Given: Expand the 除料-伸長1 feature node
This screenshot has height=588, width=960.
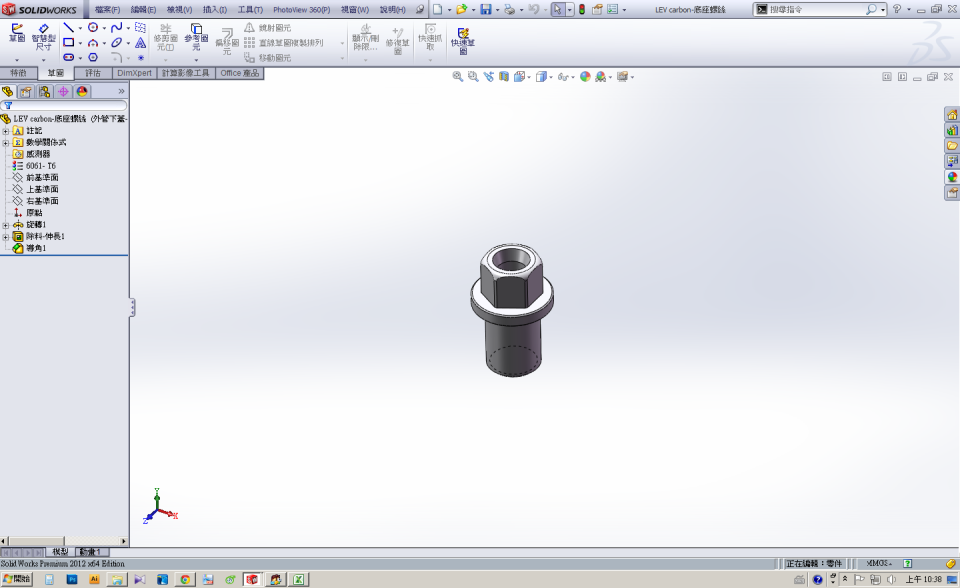Looking at the screenshot, I should click(x=6, y=237).
